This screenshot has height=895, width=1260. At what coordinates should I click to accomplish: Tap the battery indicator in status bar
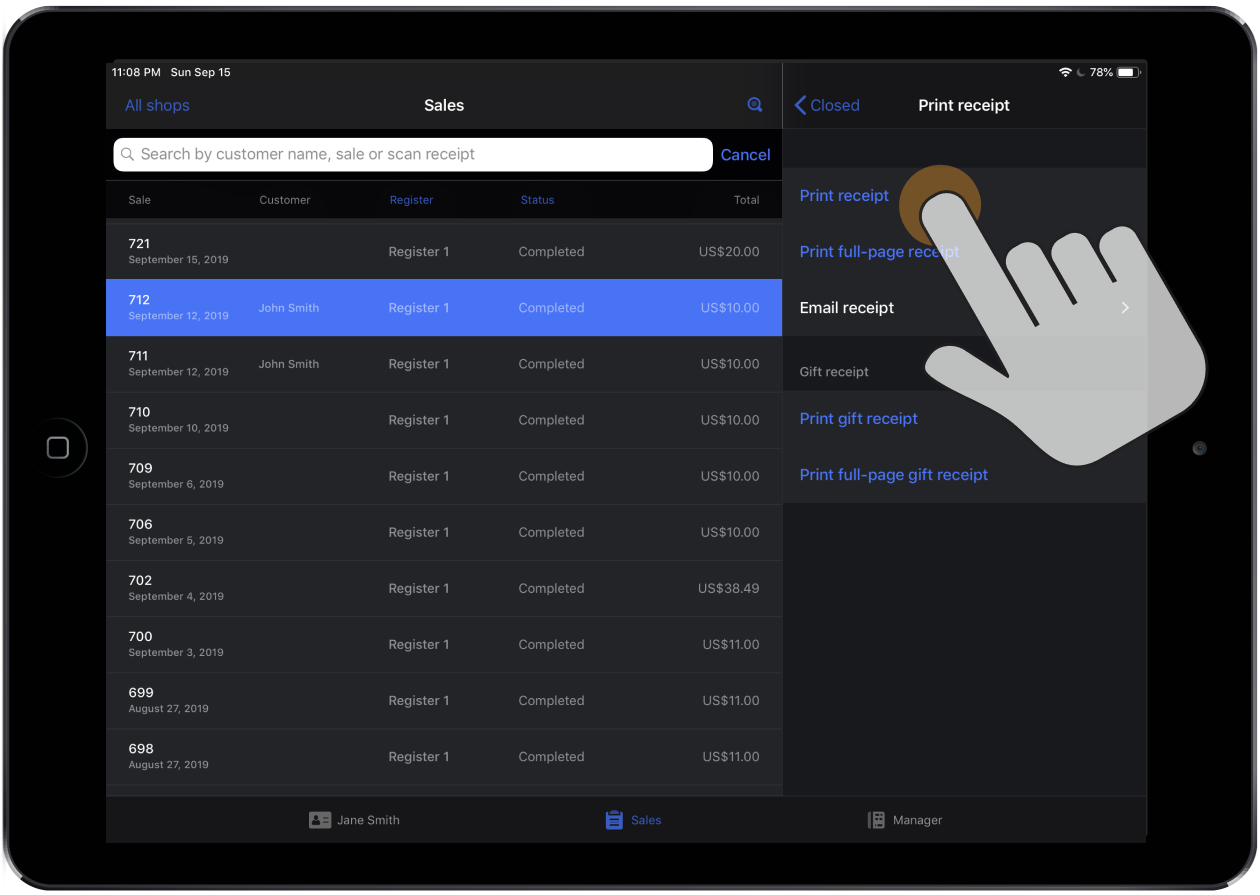click(1127, 73)
